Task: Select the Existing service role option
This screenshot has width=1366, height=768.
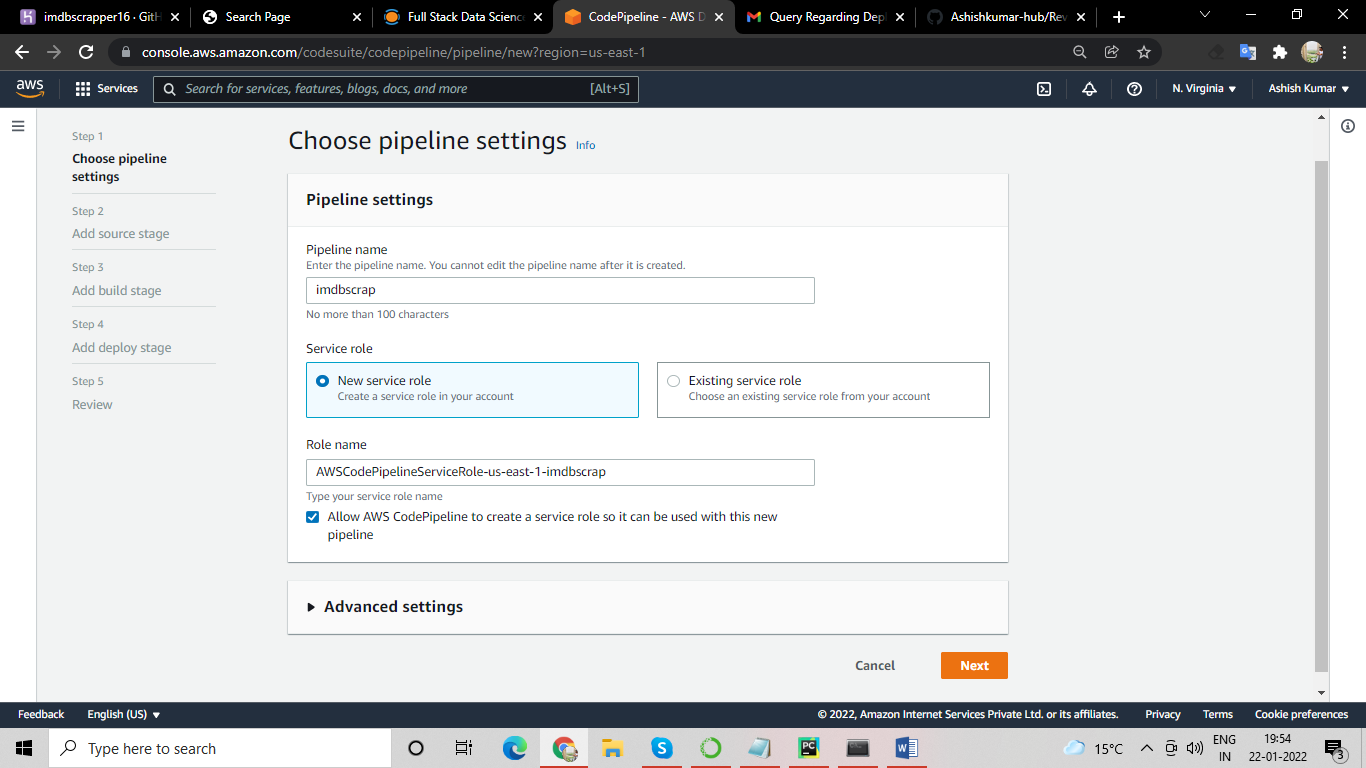Action: [x=823, y=389]
